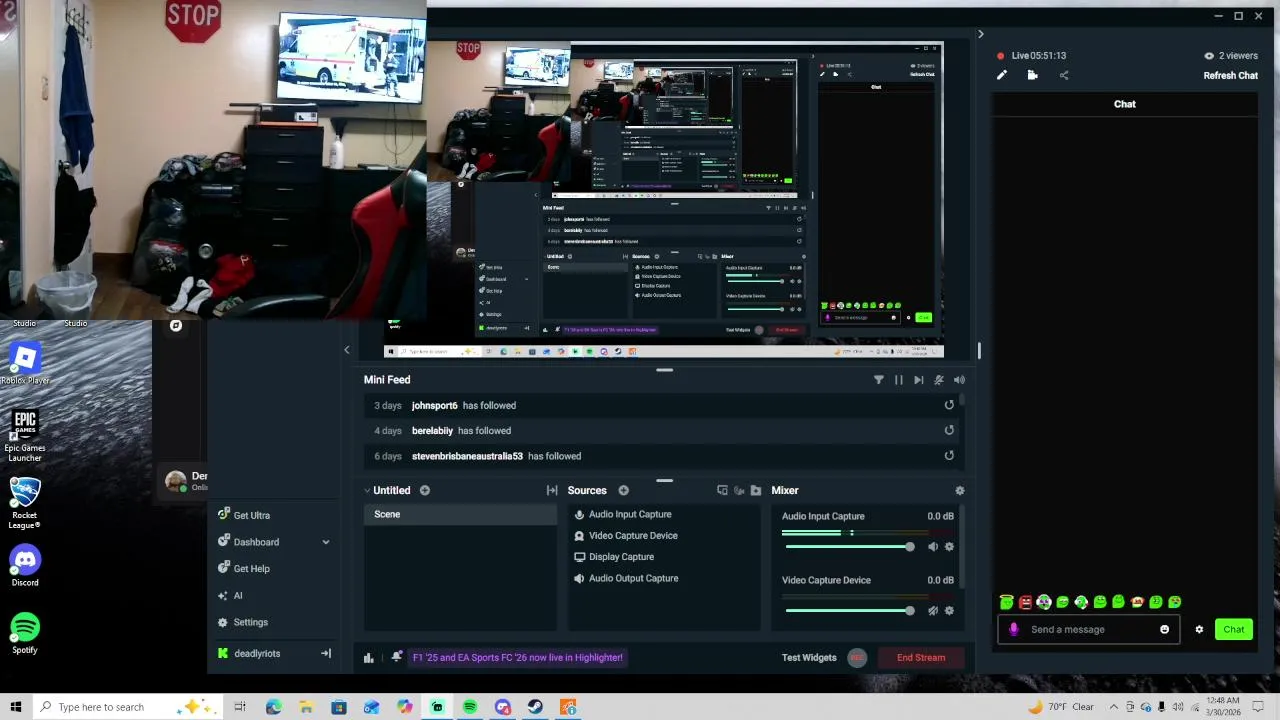Select the Chat tab header
The image size is (1280, 720).
click(x=1125, y=104)
